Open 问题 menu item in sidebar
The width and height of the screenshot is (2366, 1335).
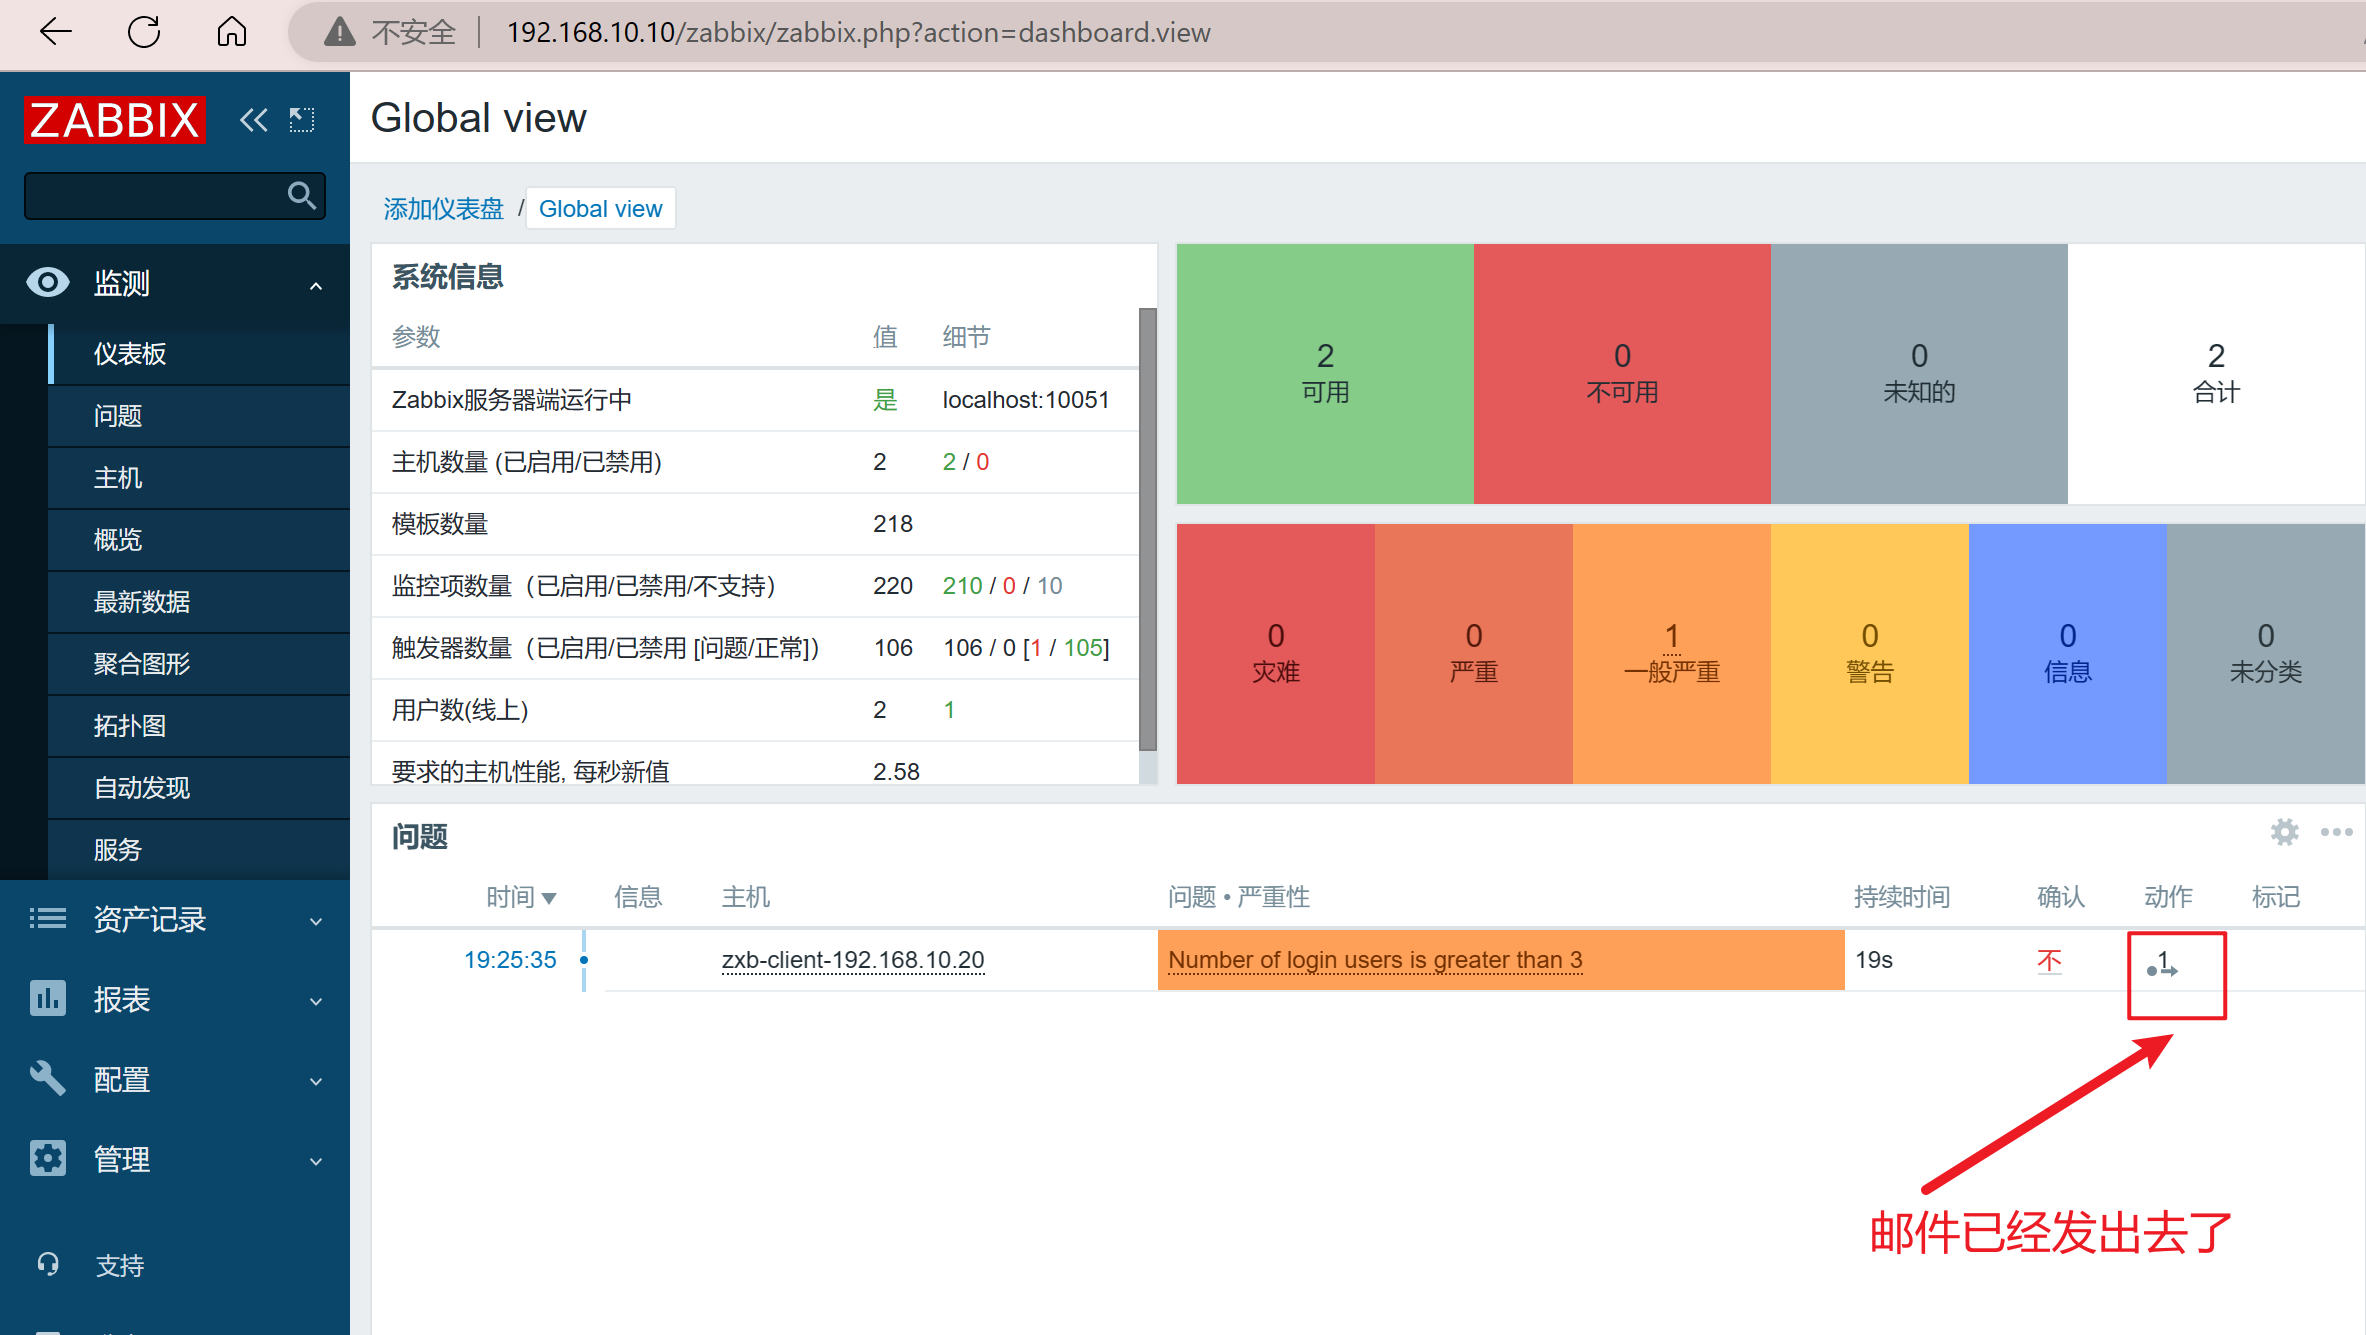click(x=199, y=416)
